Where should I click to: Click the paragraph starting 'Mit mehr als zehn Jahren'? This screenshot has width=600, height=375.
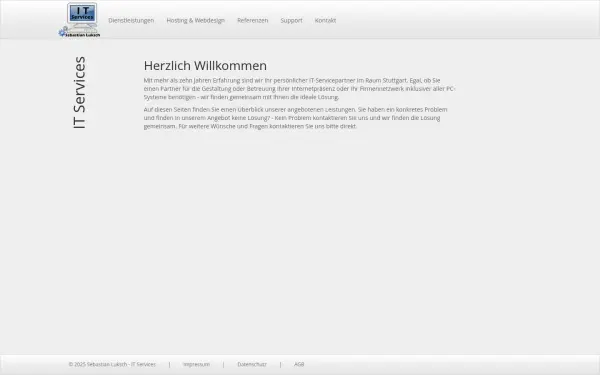click(x=300, y=89)
